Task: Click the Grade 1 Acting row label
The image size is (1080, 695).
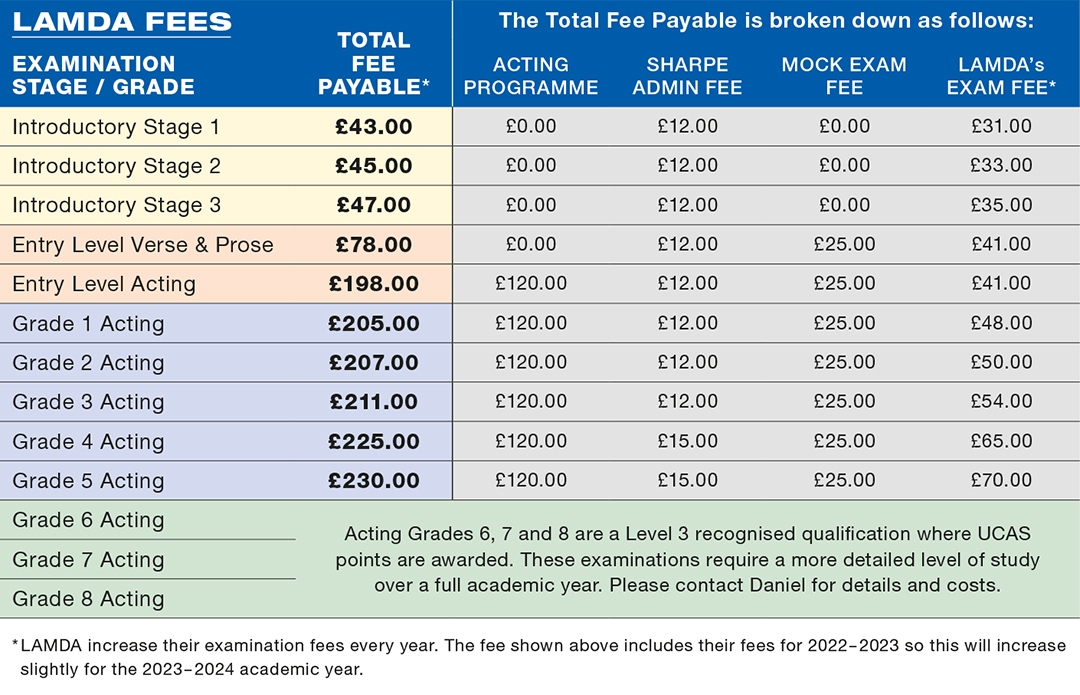Action: click(88, 324)
